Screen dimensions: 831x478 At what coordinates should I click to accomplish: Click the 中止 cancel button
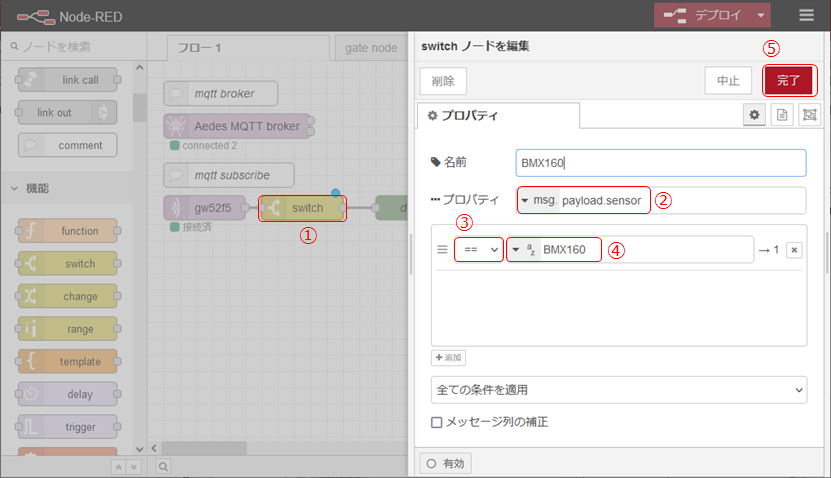(x=727, y=80)
